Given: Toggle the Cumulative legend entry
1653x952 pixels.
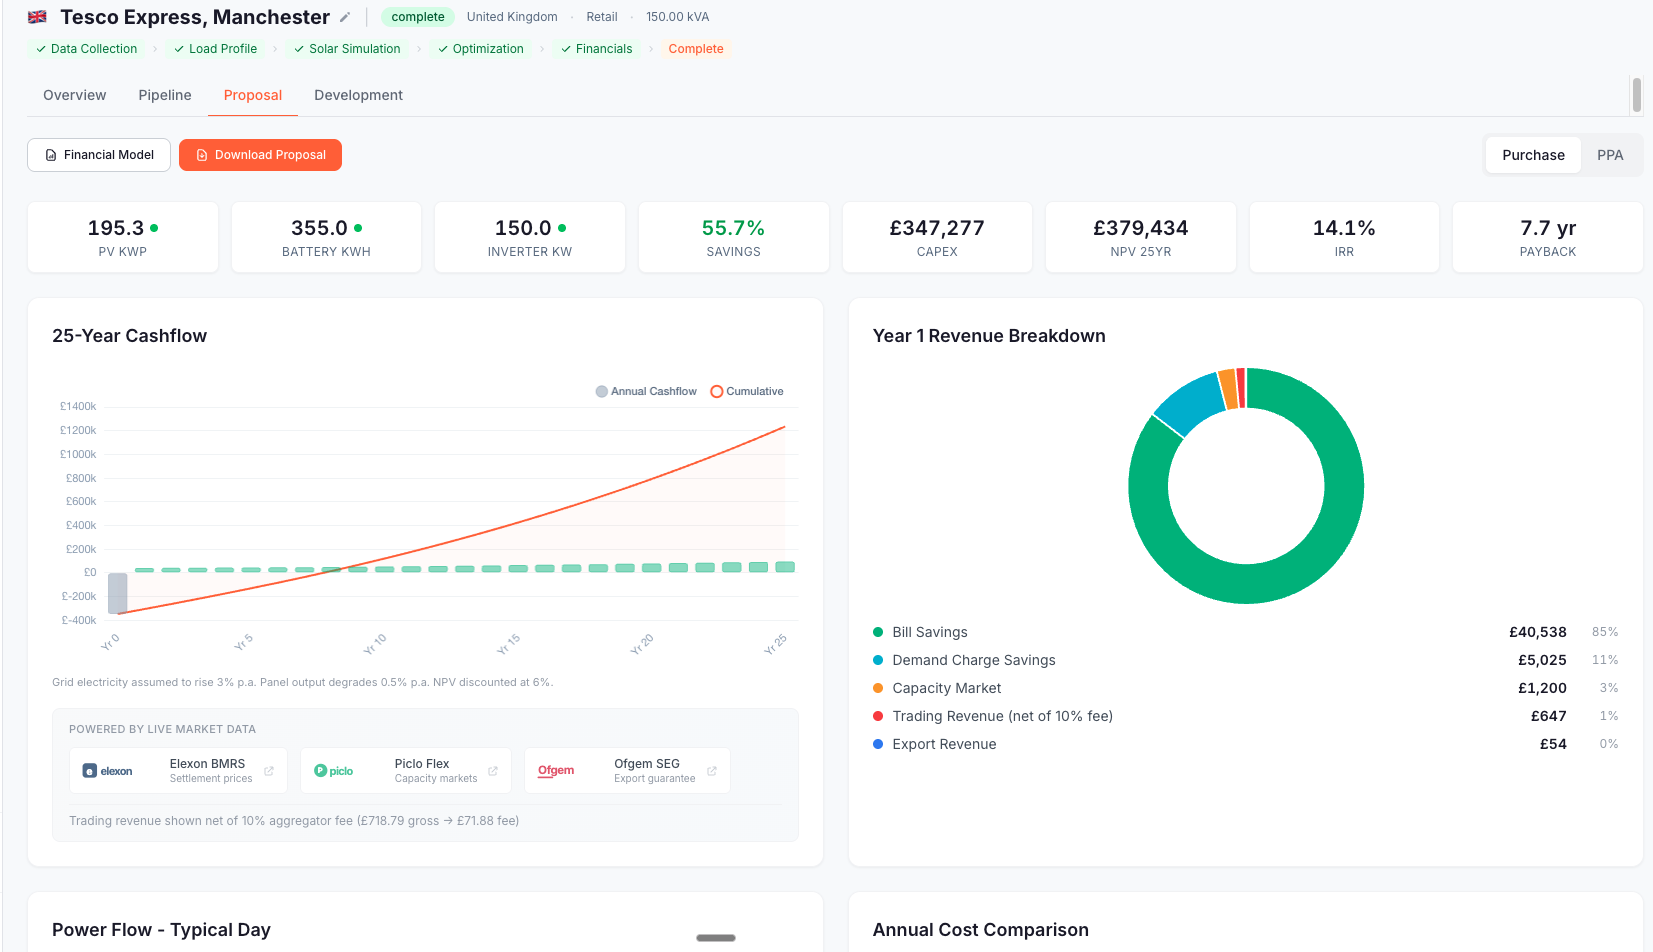Looking at the screenshot, I should (746, 391).
